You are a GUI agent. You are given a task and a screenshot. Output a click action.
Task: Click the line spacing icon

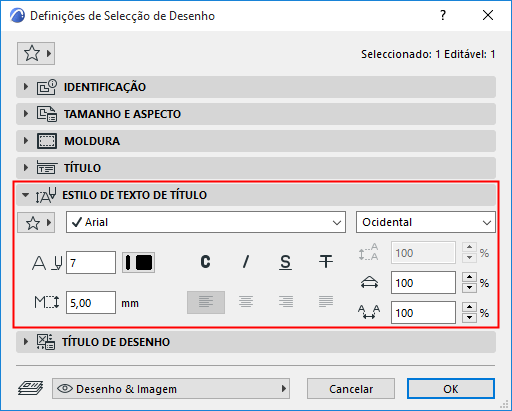[368, 252]
